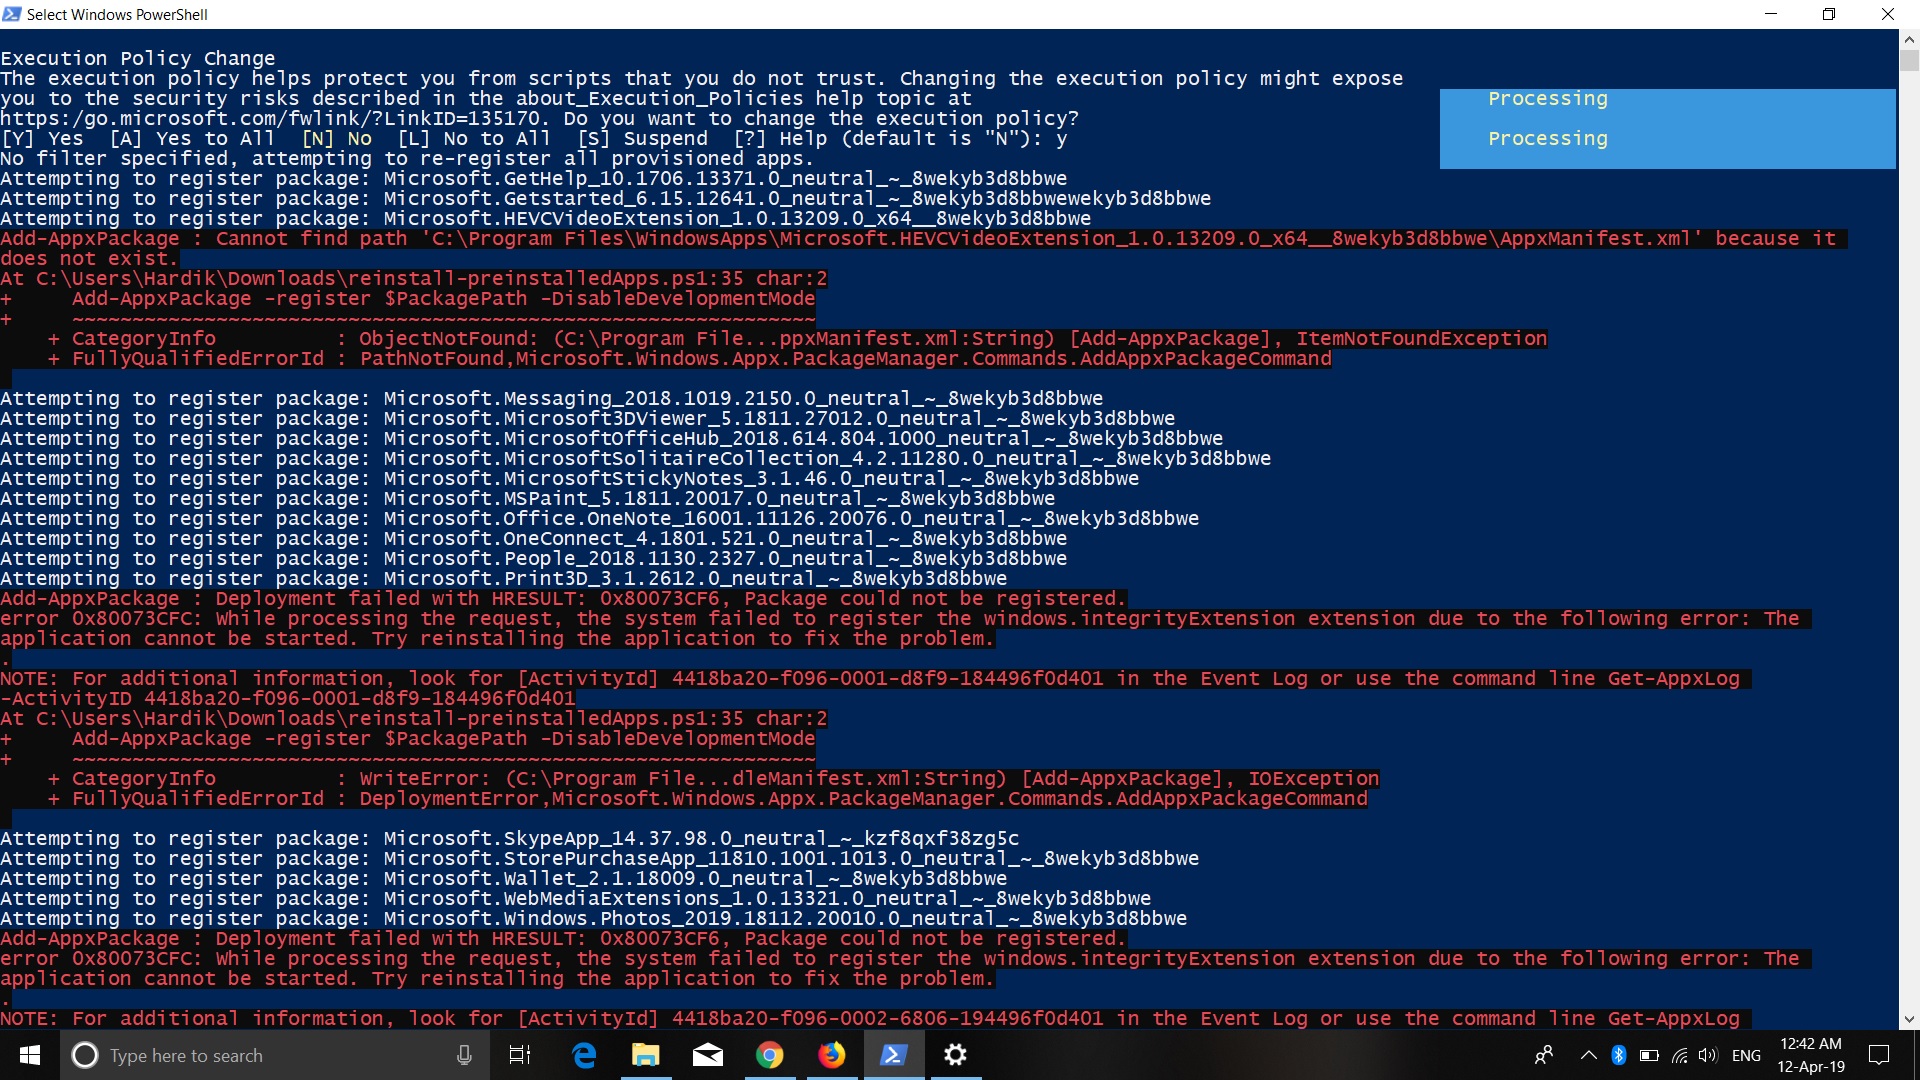
Task: Click the '[N] No' option text
Action: [337, 138]
